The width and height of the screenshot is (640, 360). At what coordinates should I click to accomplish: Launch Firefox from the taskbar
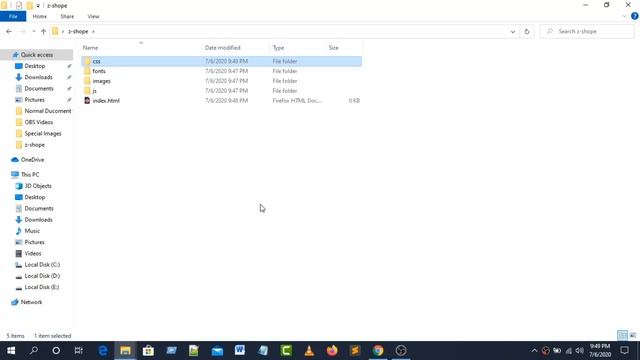(x=332, y=351)
